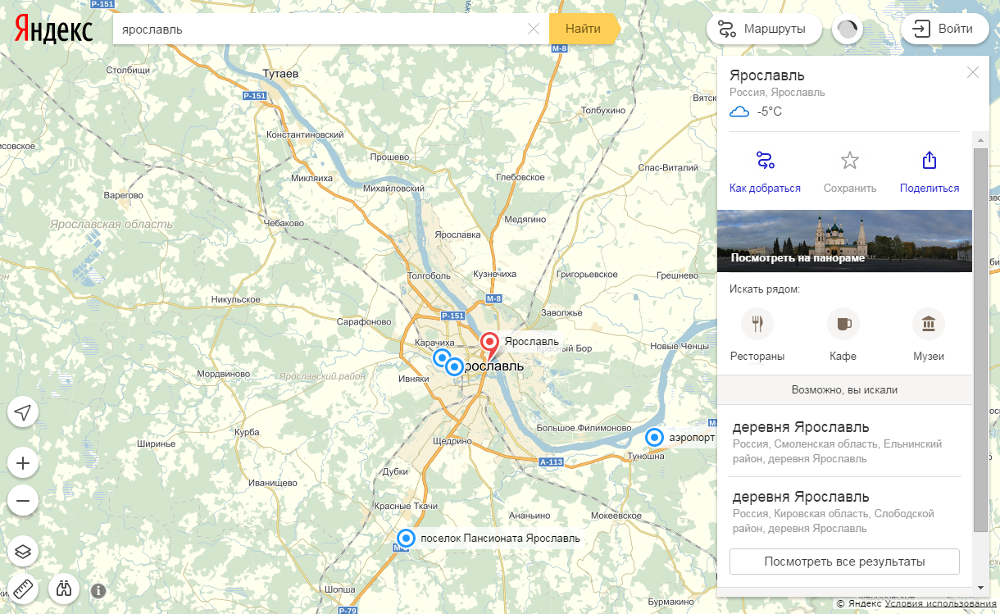Open the binoculars panoramas tool

coord(64,589)
